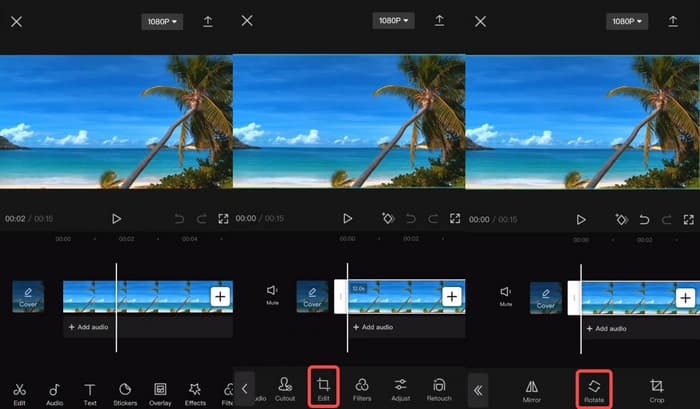The image size is (700, 409).
Task: Open the Stickers panel
Action: tap(125, 390)
